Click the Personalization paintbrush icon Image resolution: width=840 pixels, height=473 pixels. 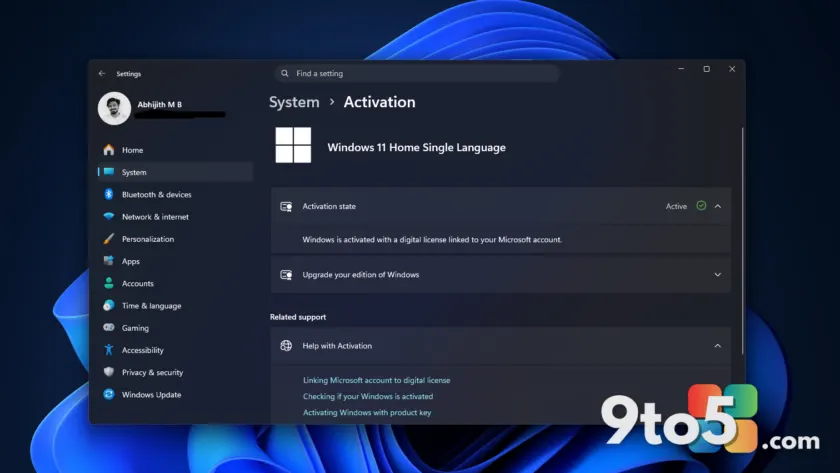(x=109, y=238)
